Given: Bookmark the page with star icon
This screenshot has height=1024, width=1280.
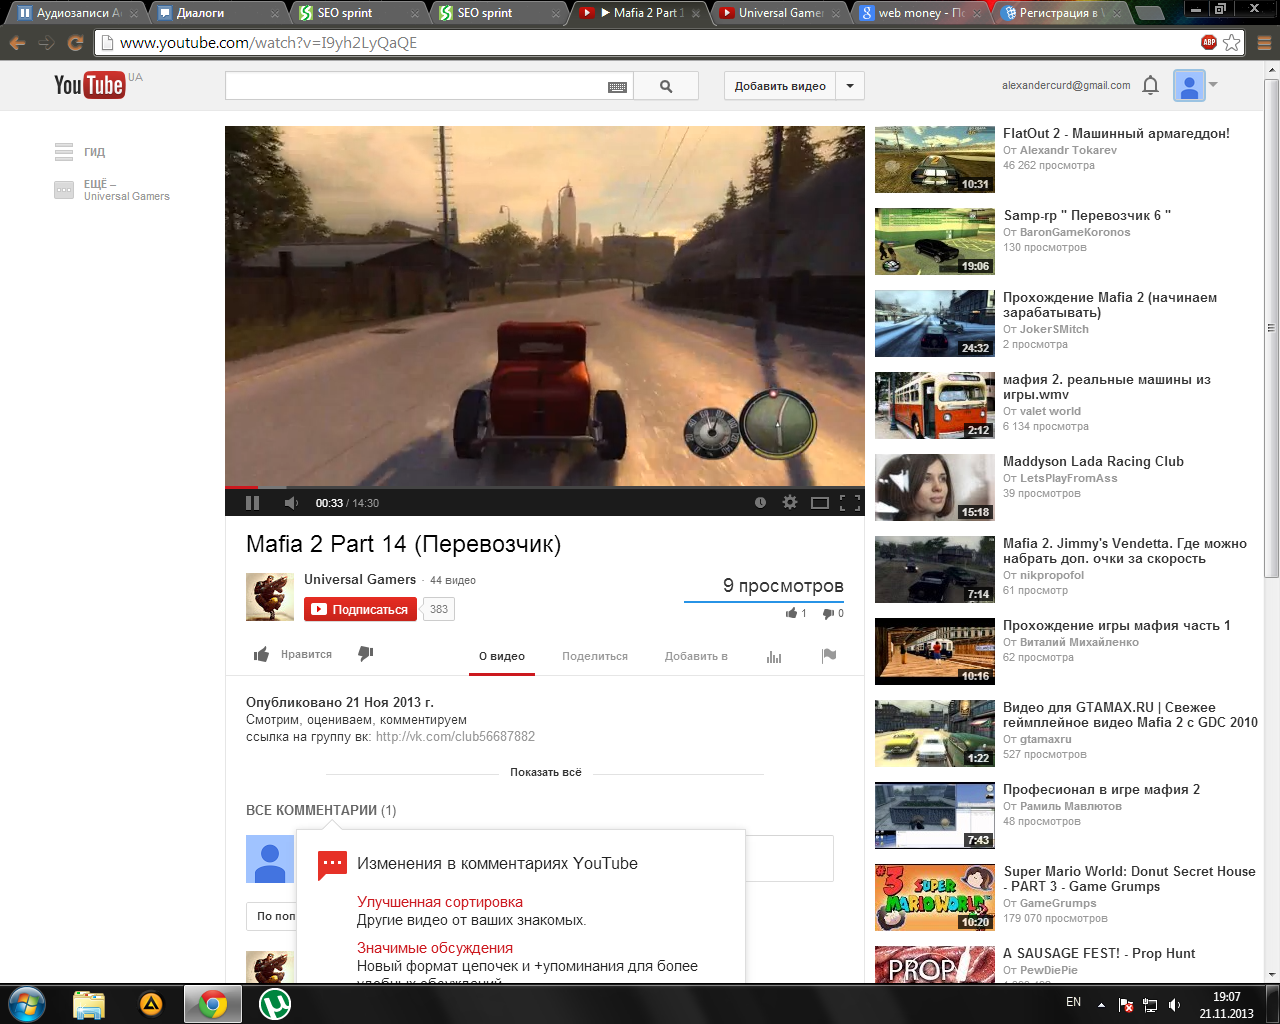Looking at the screenshot, I should click(x=1232, y=43).
